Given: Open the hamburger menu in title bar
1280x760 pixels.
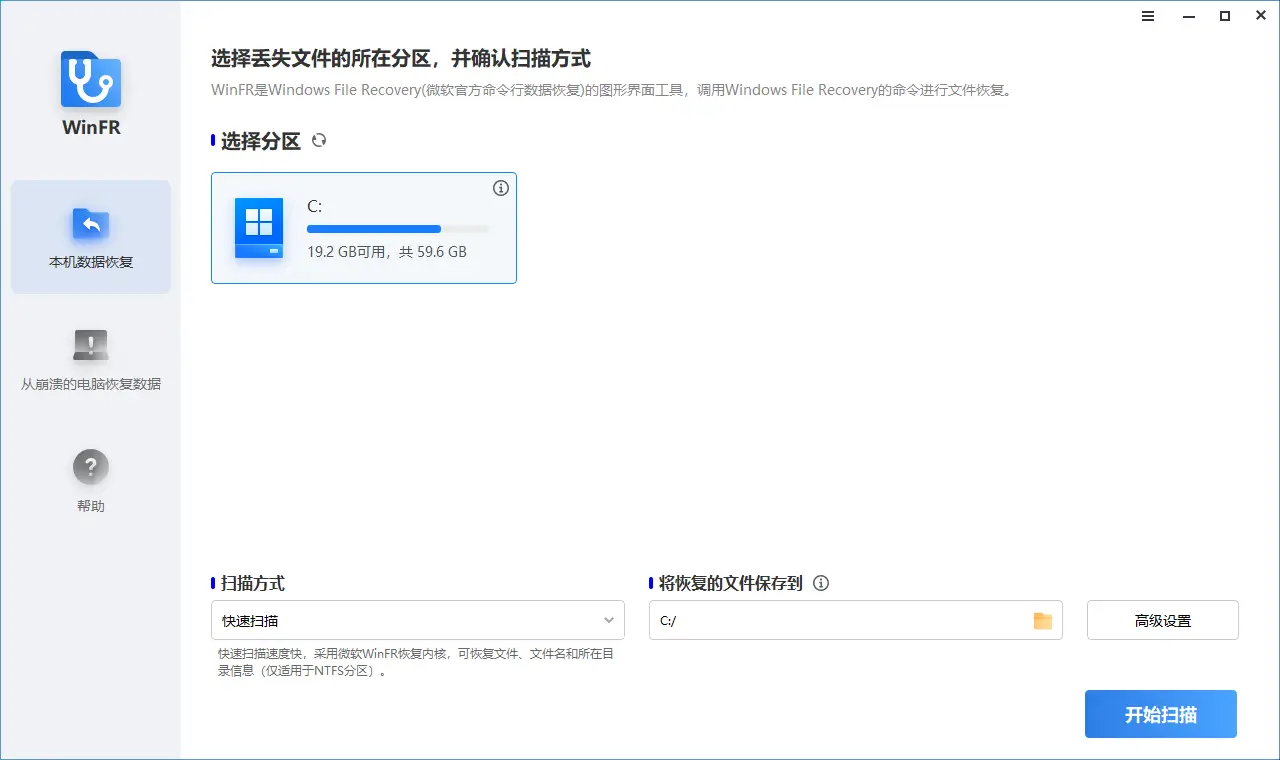Looking at the screenshot, I should (1148, 16).
